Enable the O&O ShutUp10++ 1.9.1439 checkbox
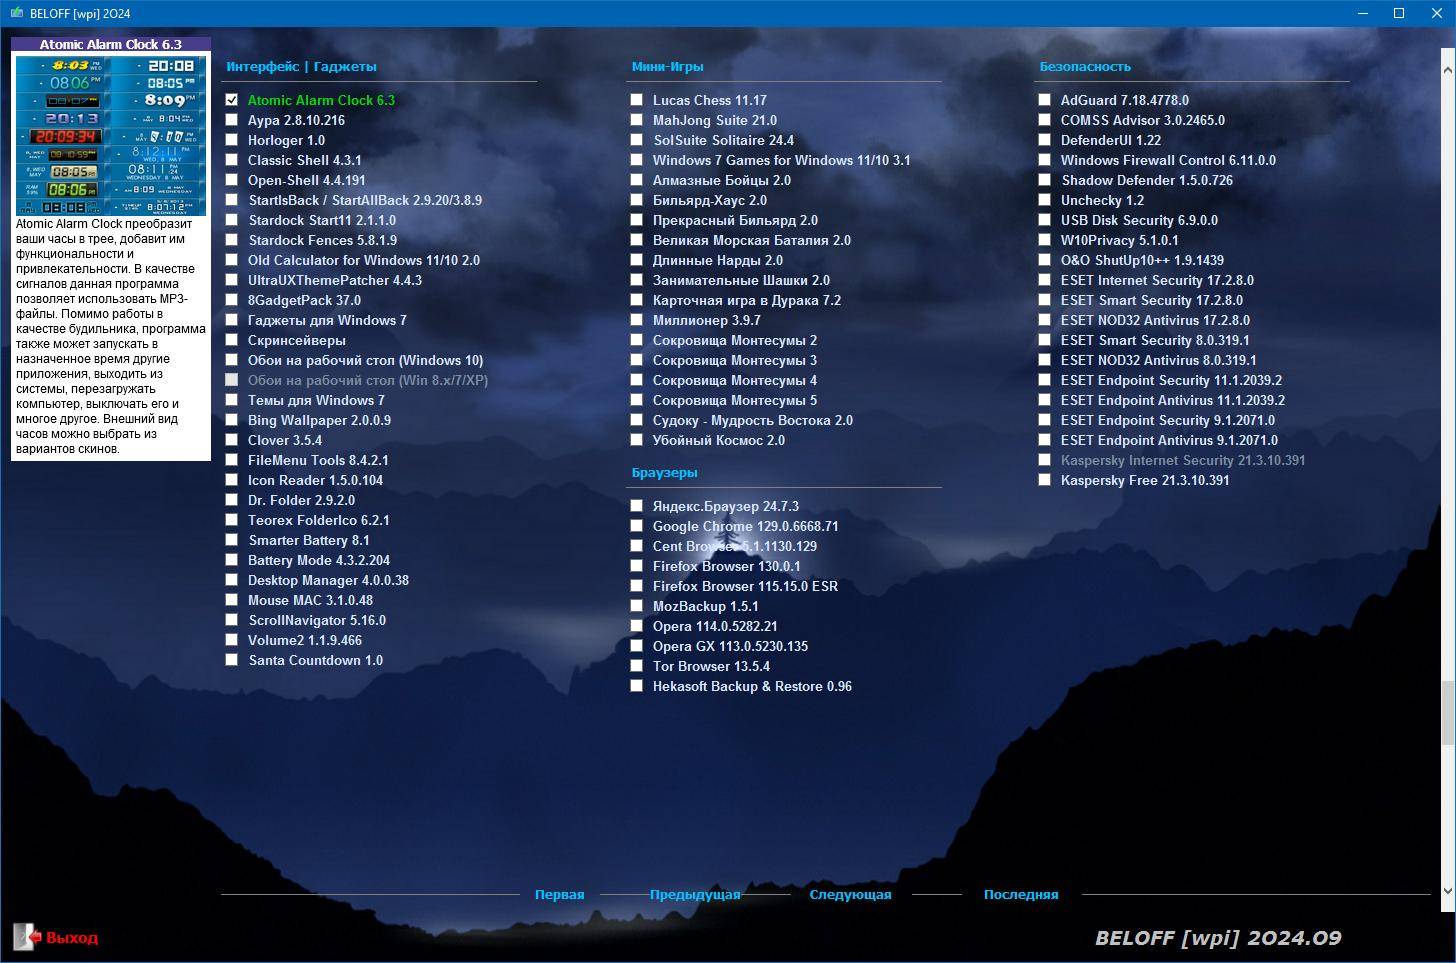 (1045, 260)
